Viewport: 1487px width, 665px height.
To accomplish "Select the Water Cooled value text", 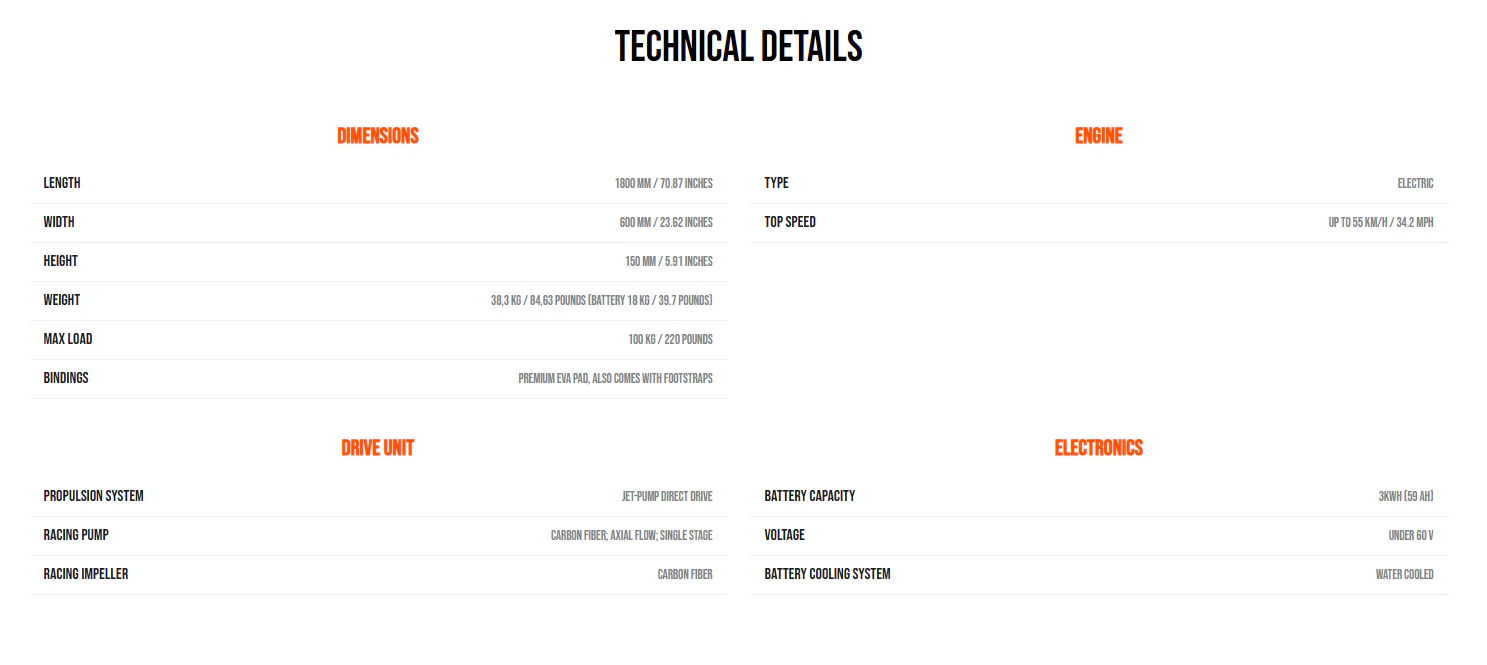I will [x=1404, y=574].
